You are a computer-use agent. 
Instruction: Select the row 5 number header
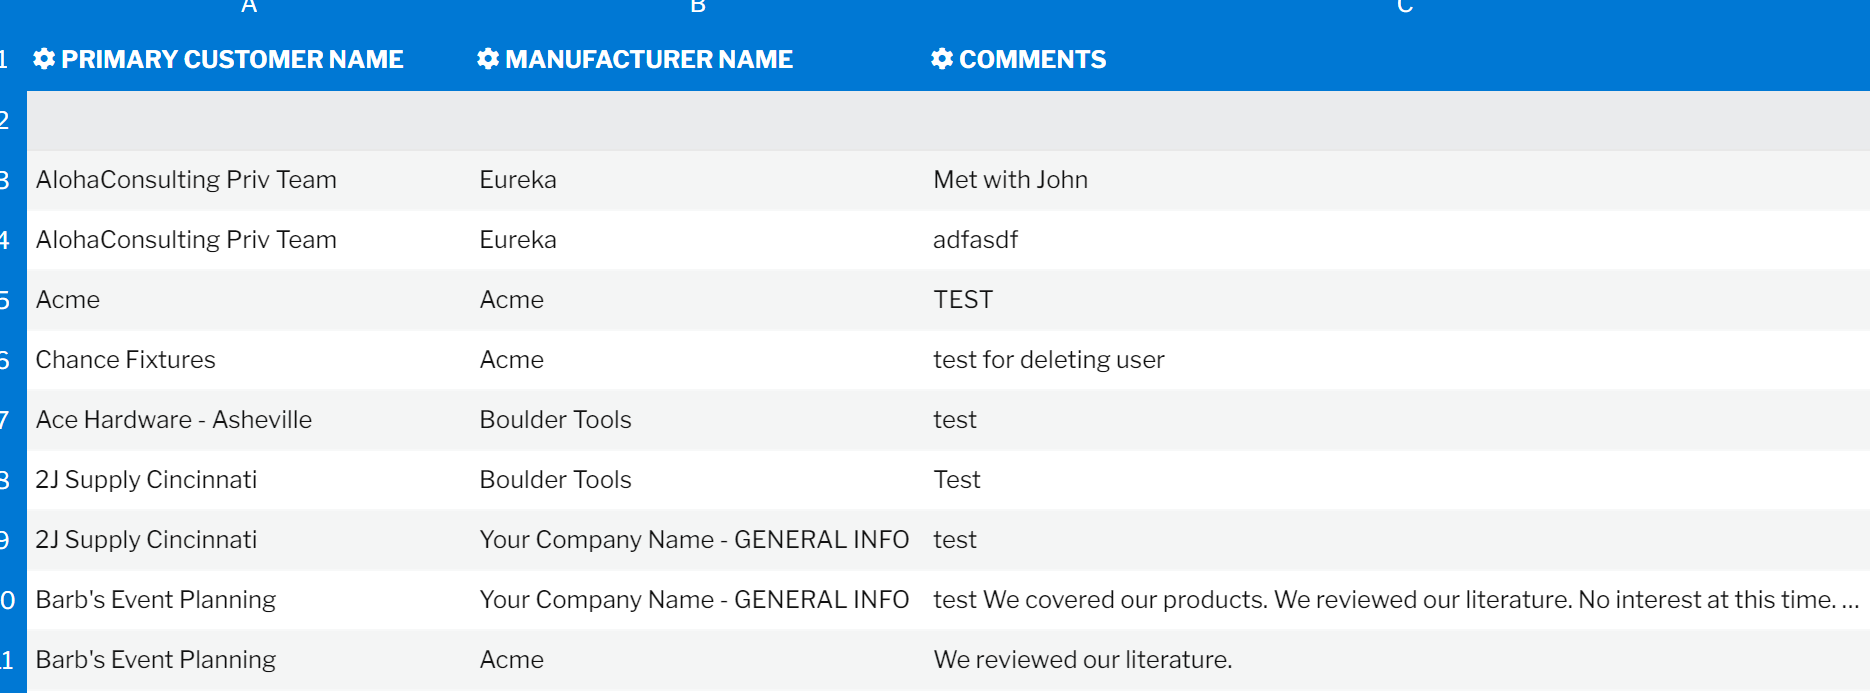click(x=8, y=300)
